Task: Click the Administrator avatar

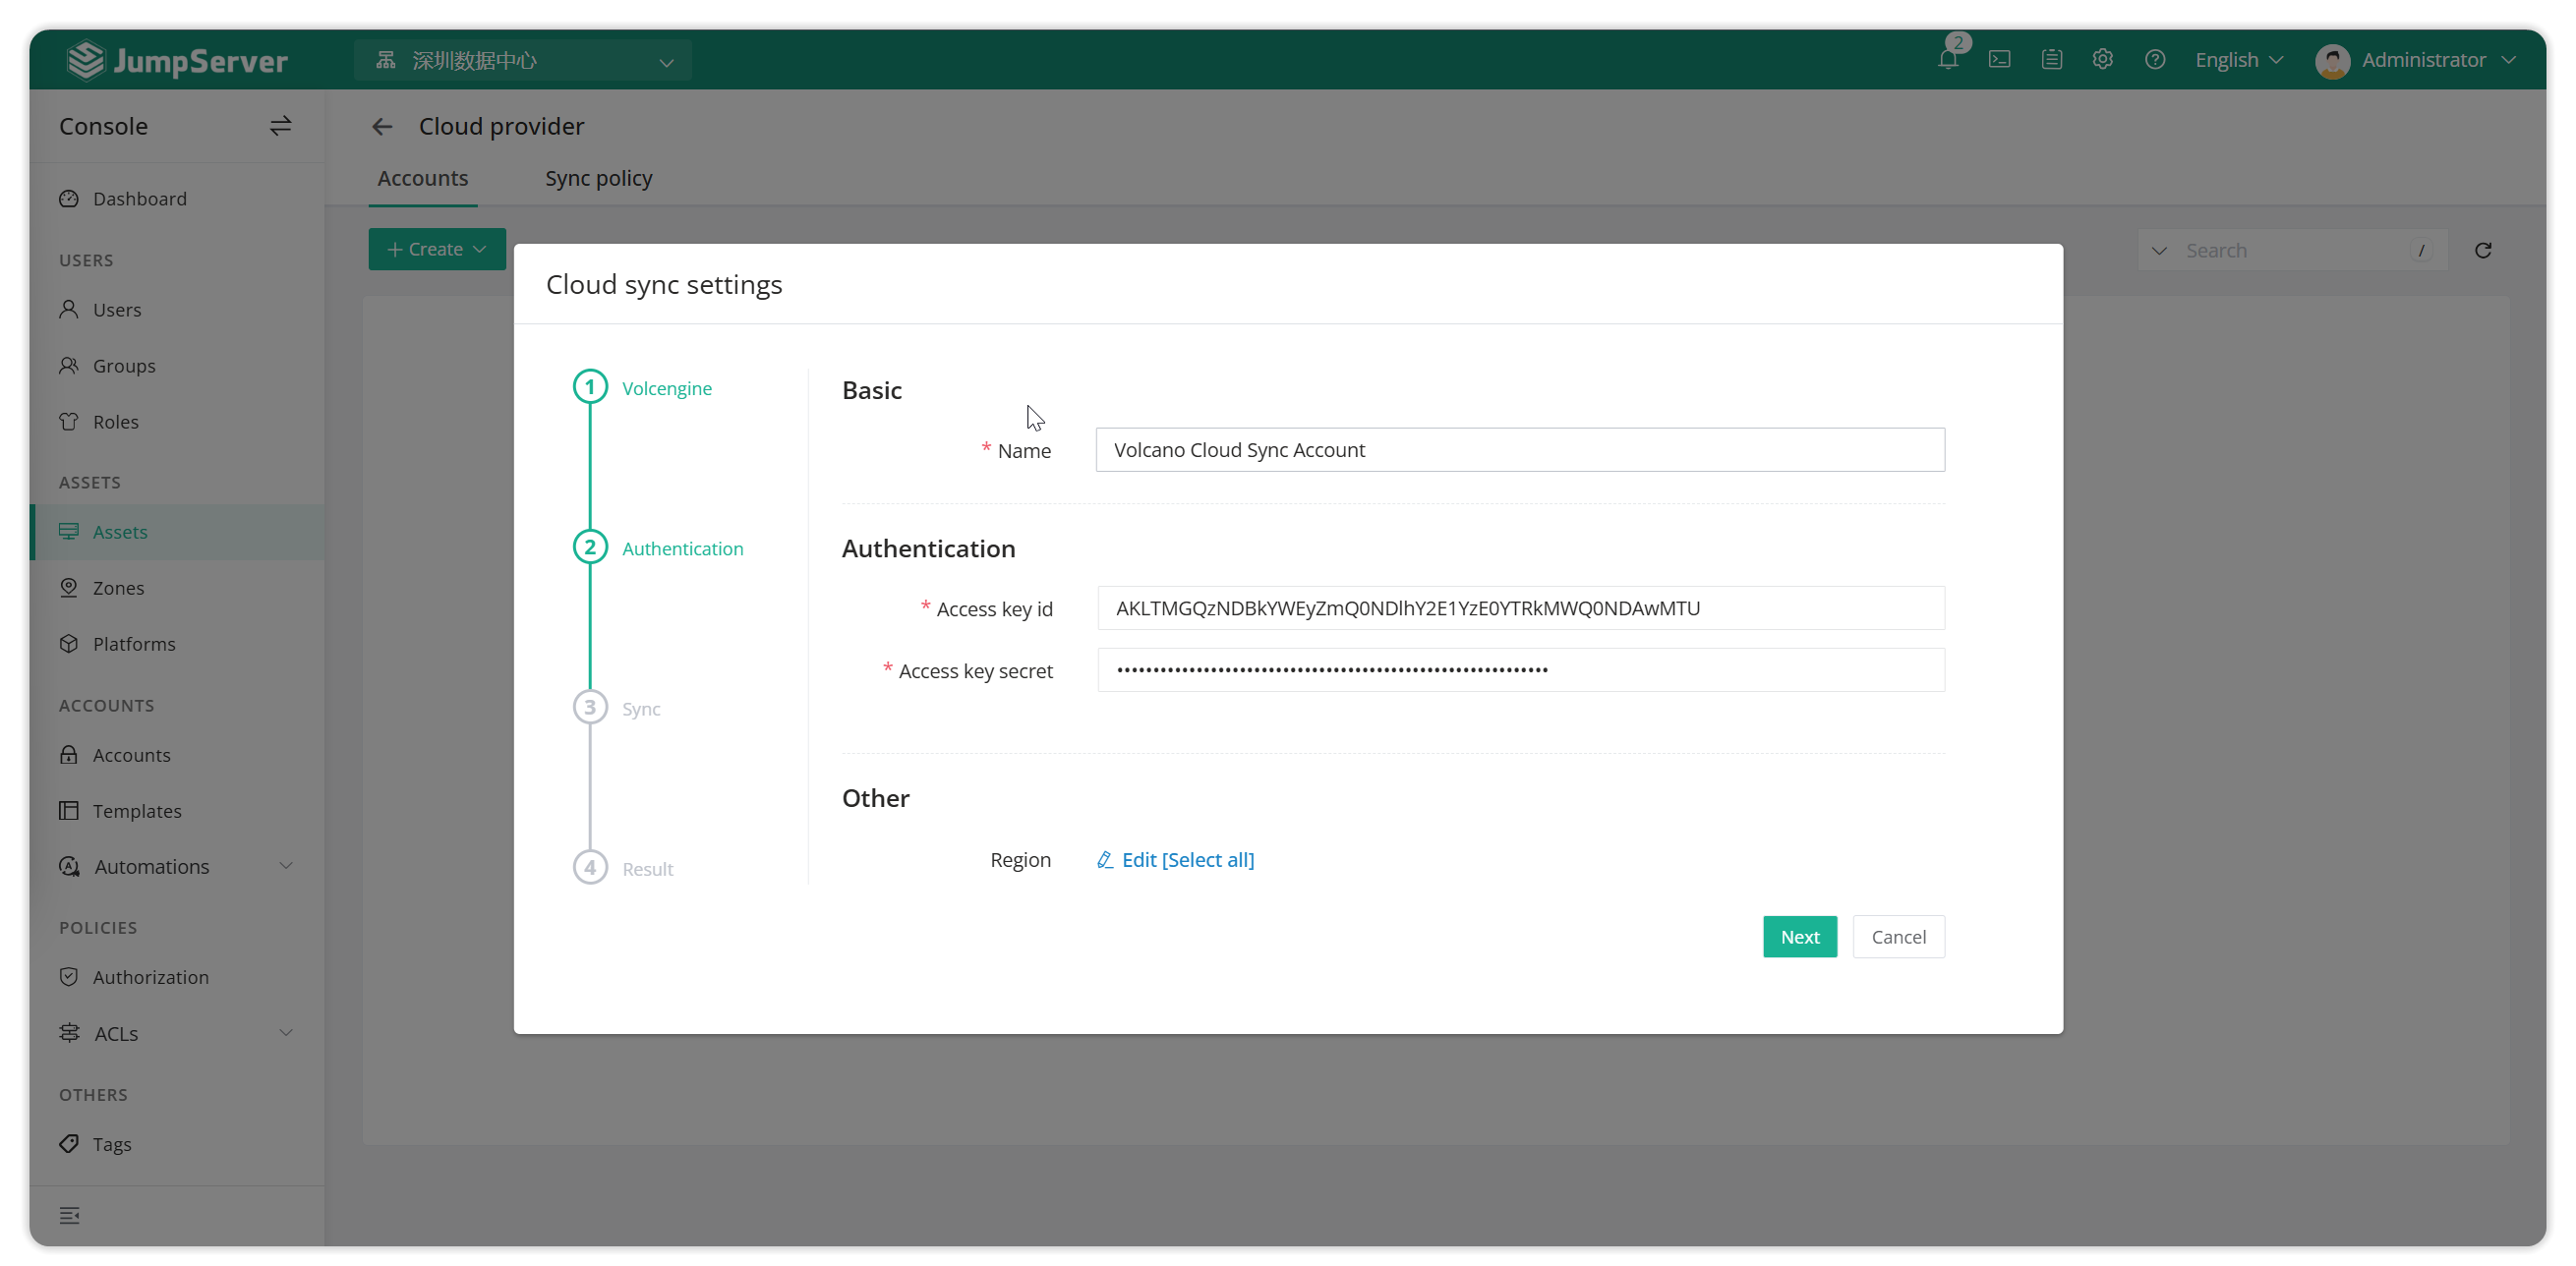Action: pyautogui.click(x=2332, y=60)
